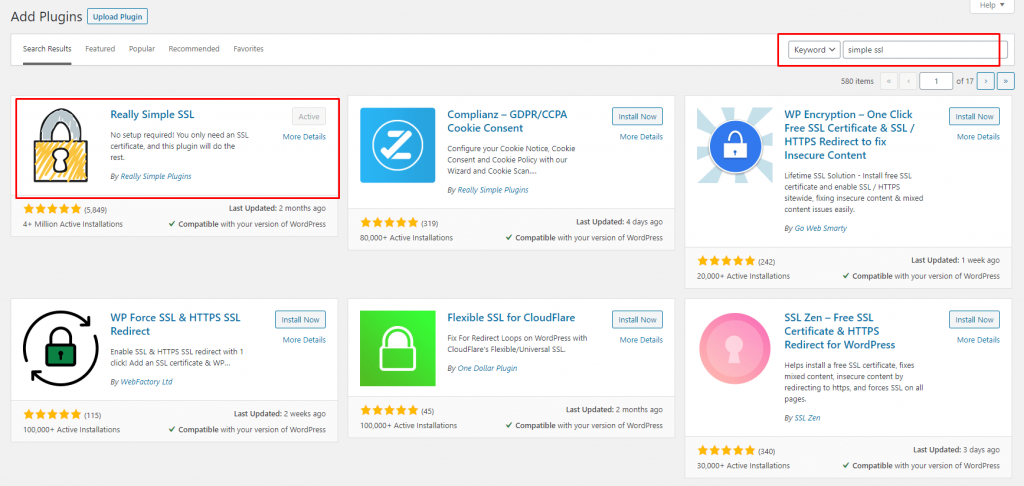Image resolution: width=1024 pixels, height=486 pixels.
Task: Open the Popular plugins tab
Action: (x=142, y=49)
